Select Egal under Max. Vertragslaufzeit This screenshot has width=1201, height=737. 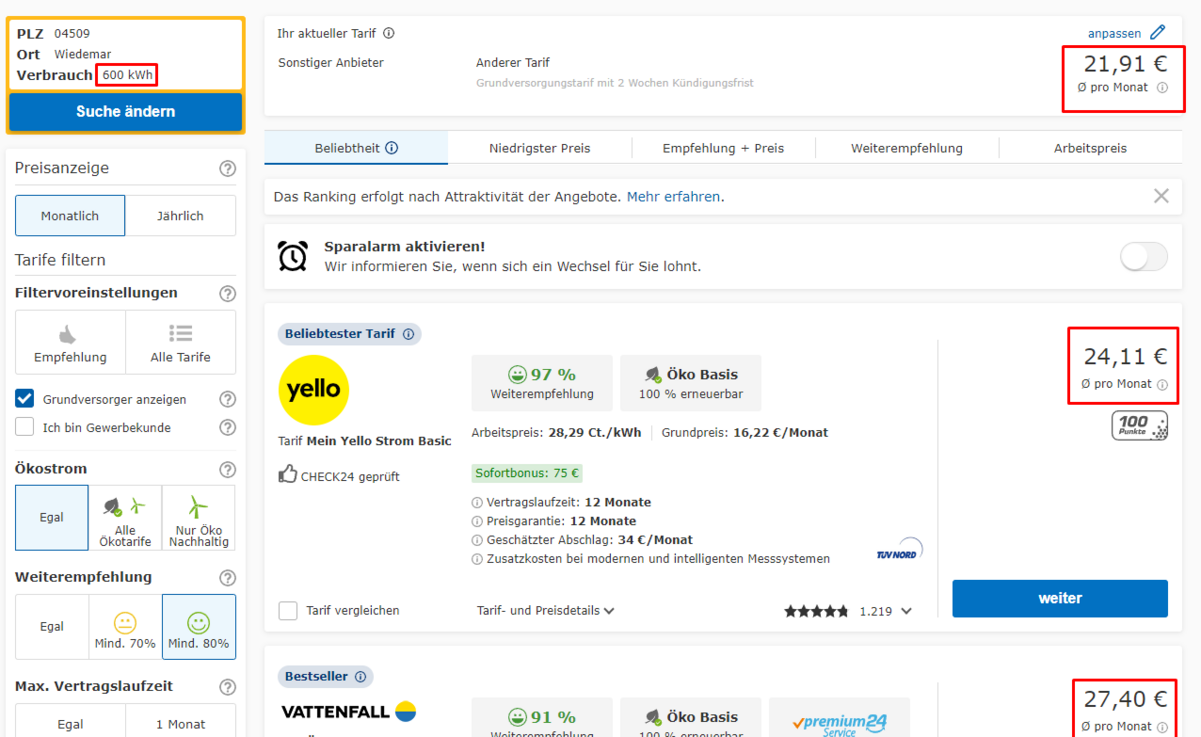click(70, 722)
